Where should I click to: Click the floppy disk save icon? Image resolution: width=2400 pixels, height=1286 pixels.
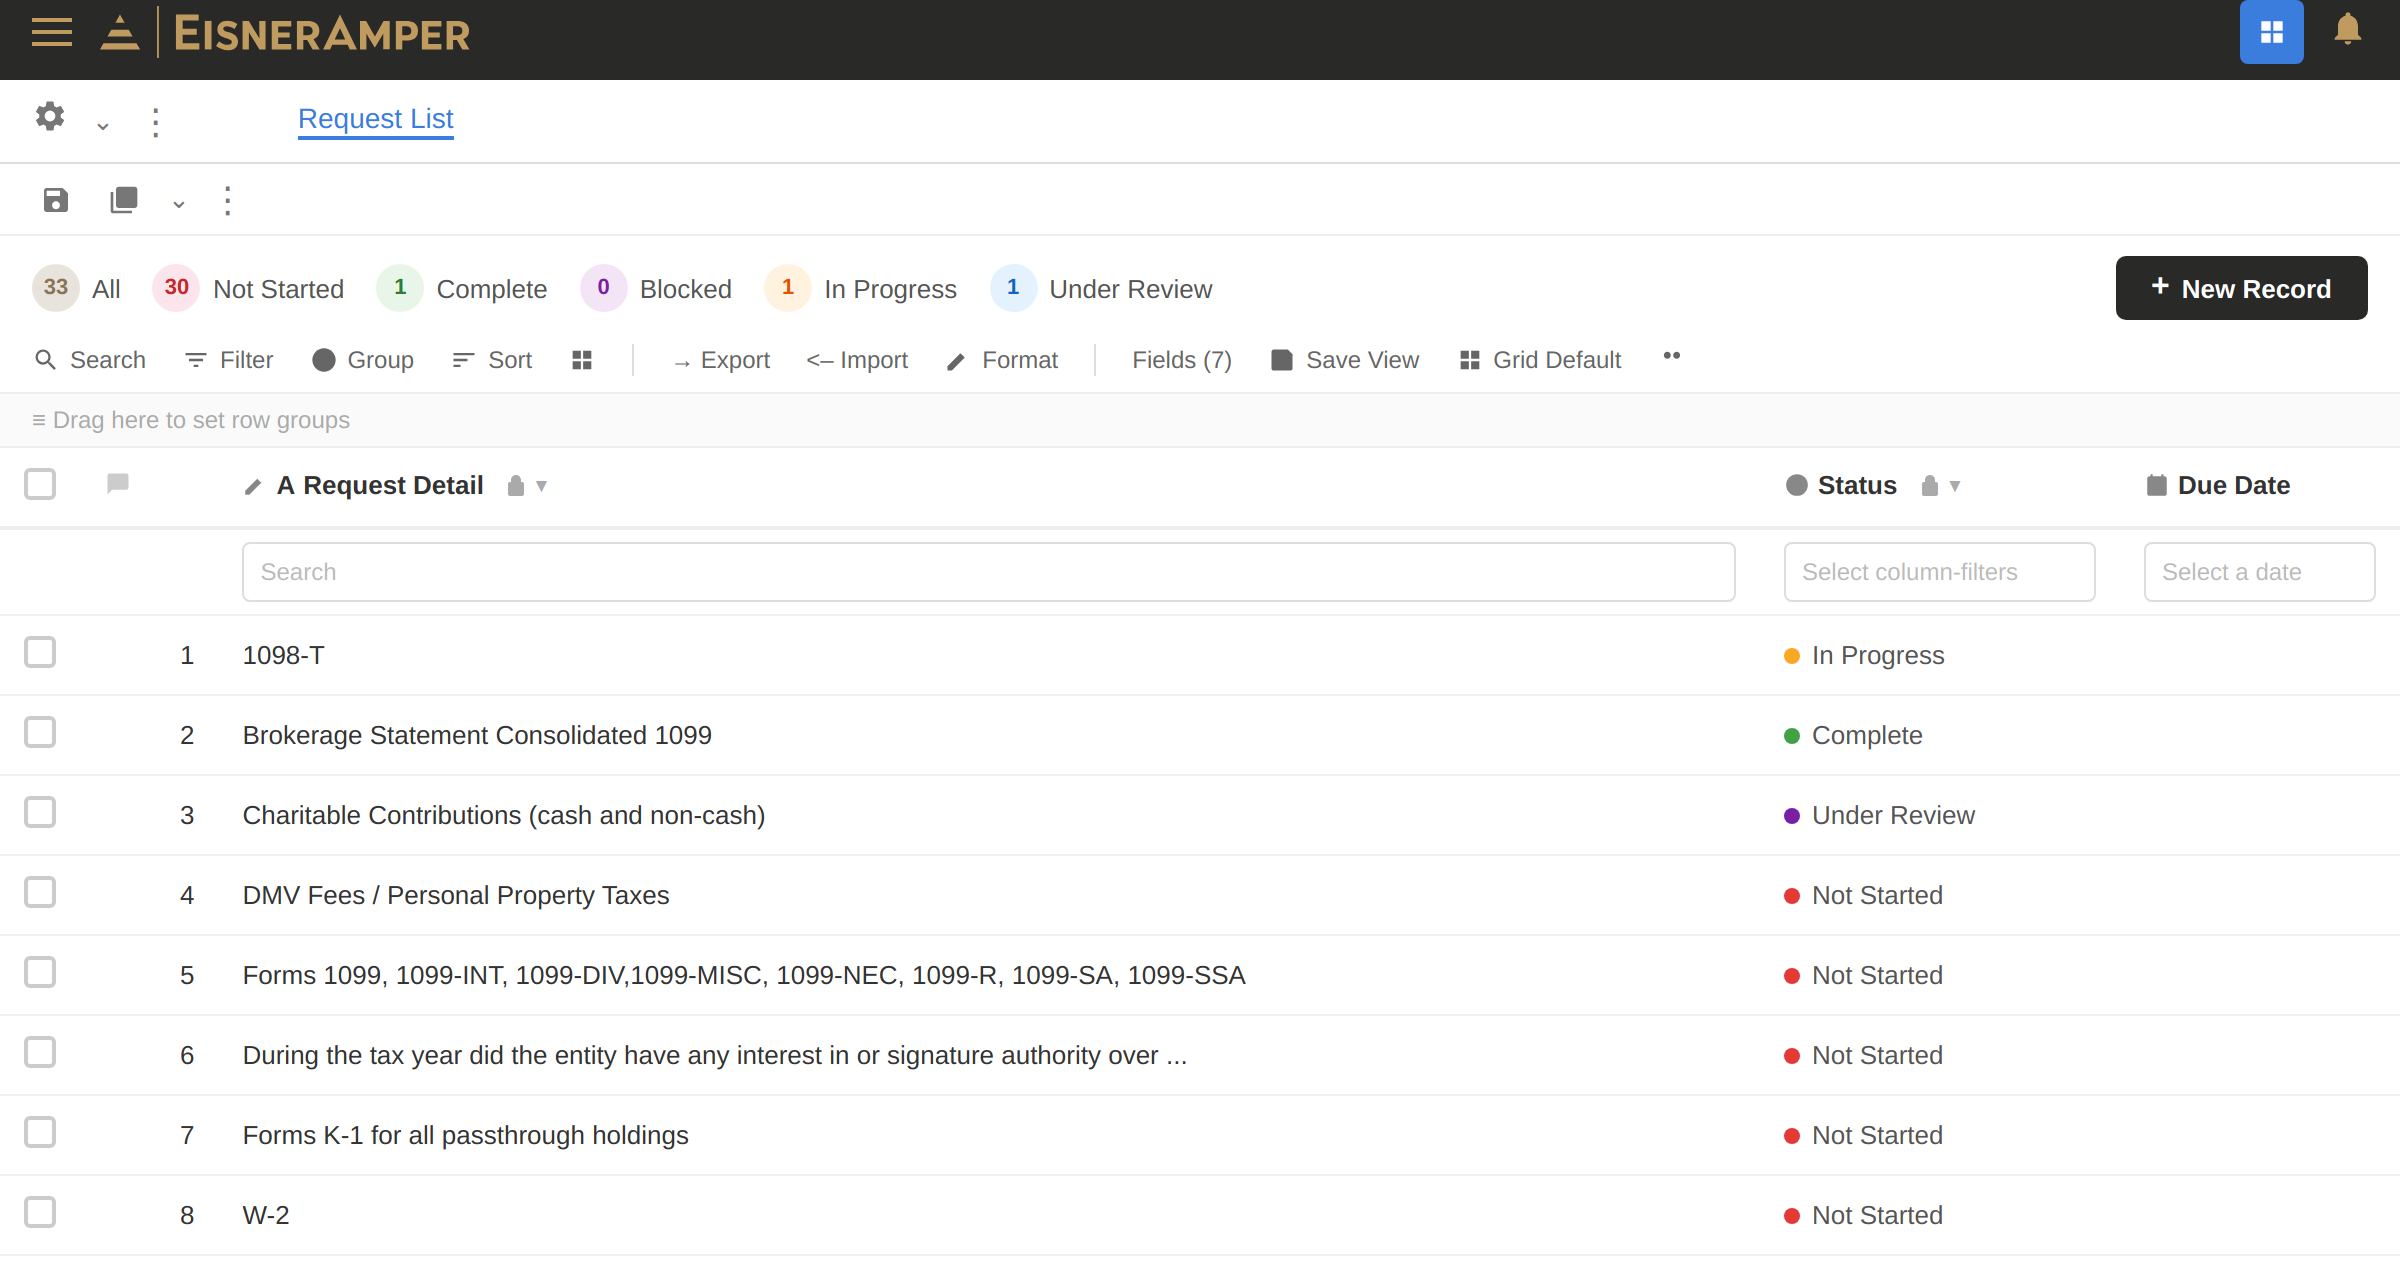point(56,201)
